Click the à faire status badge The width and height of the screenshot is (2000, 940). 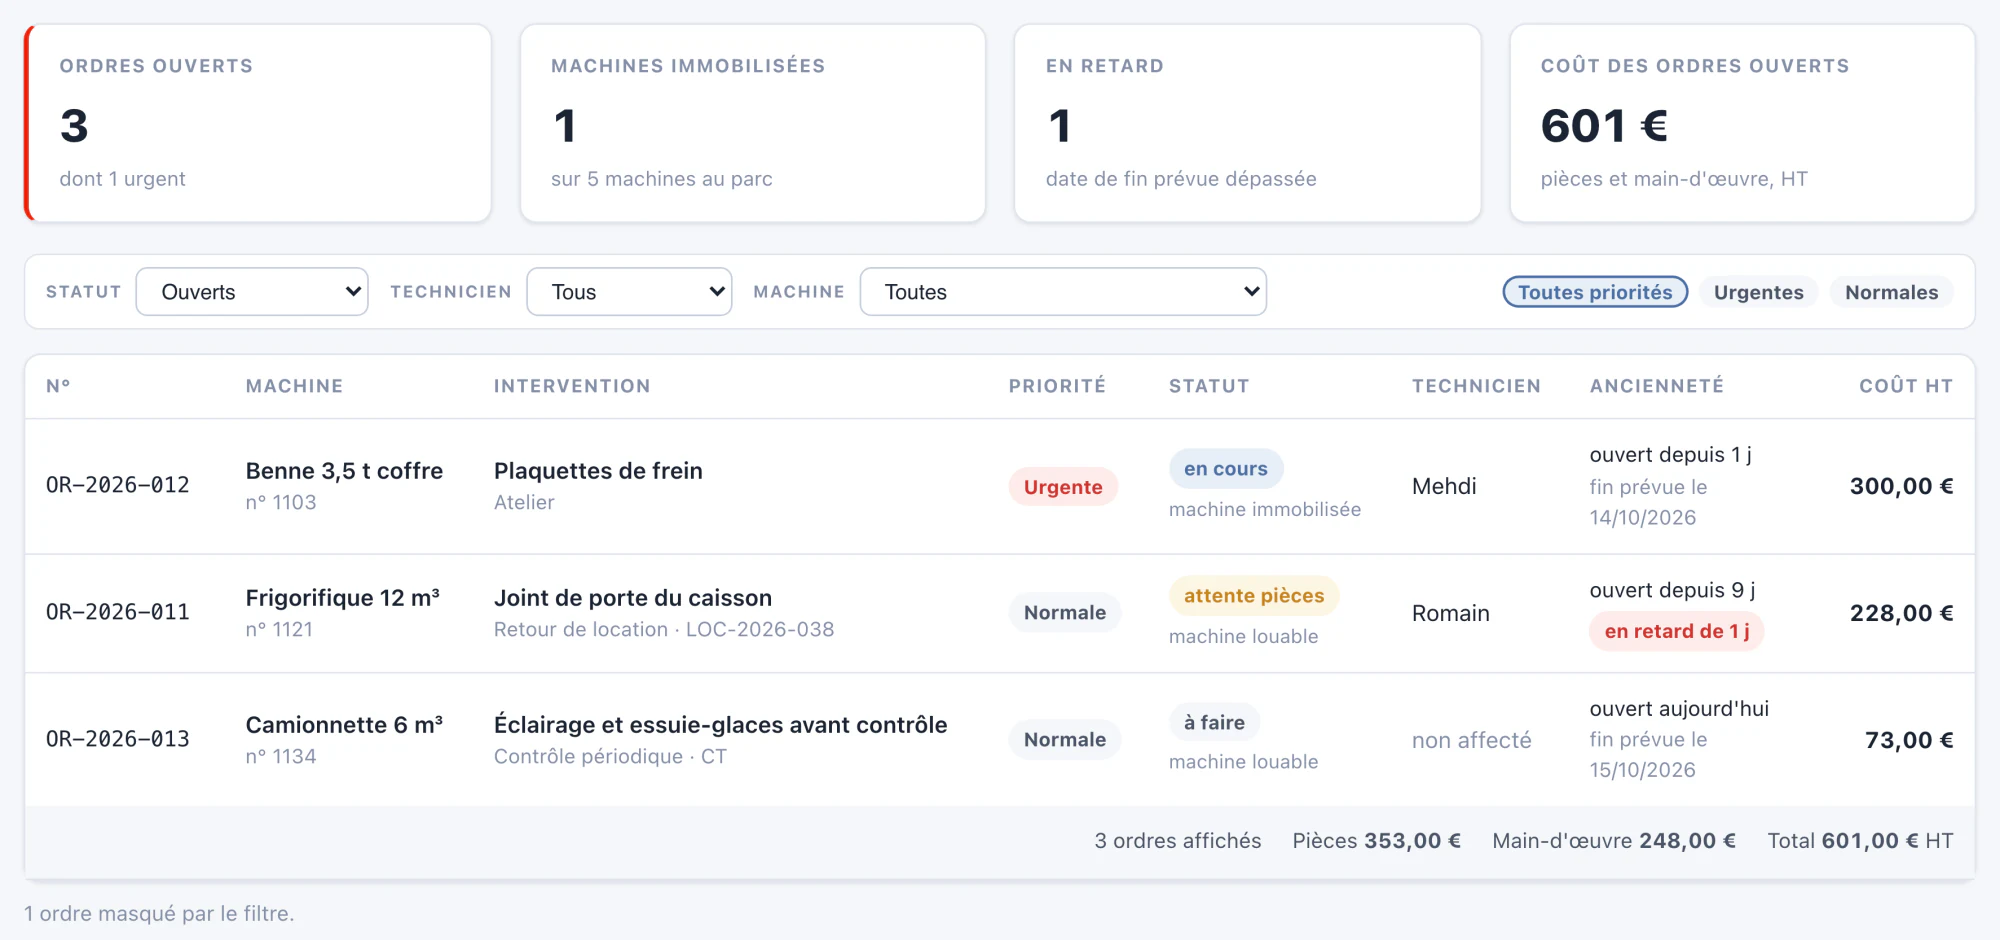[x=1214, y=723]
